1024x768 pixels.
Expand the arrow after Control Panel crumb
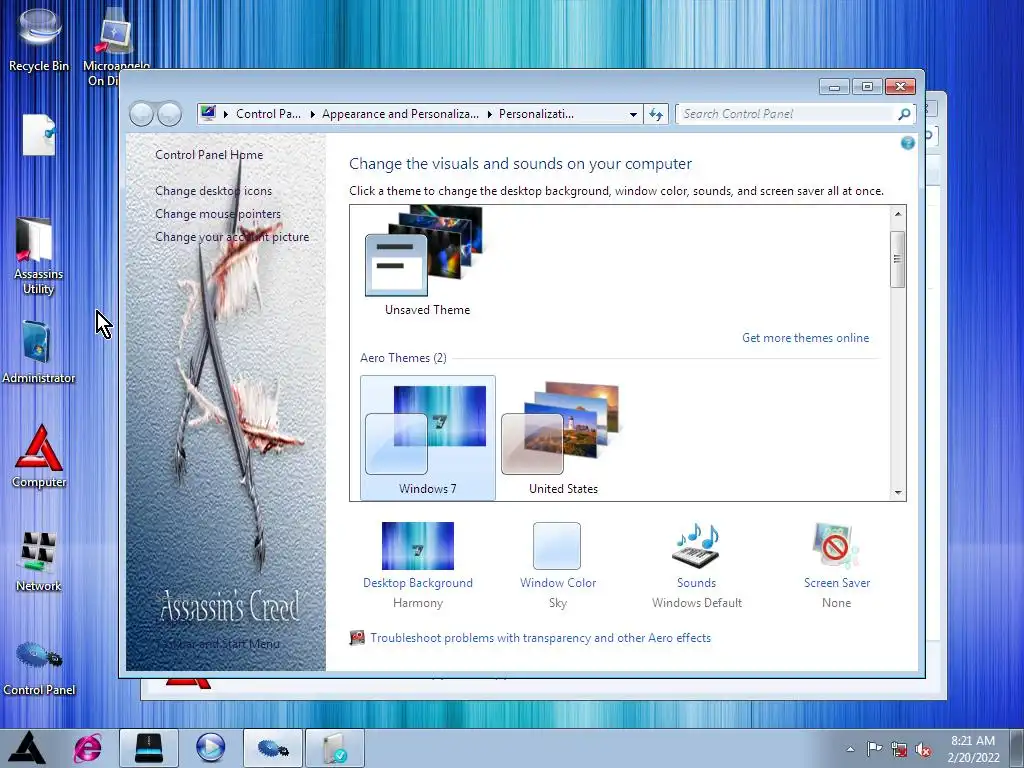click(x=312, y=114)
